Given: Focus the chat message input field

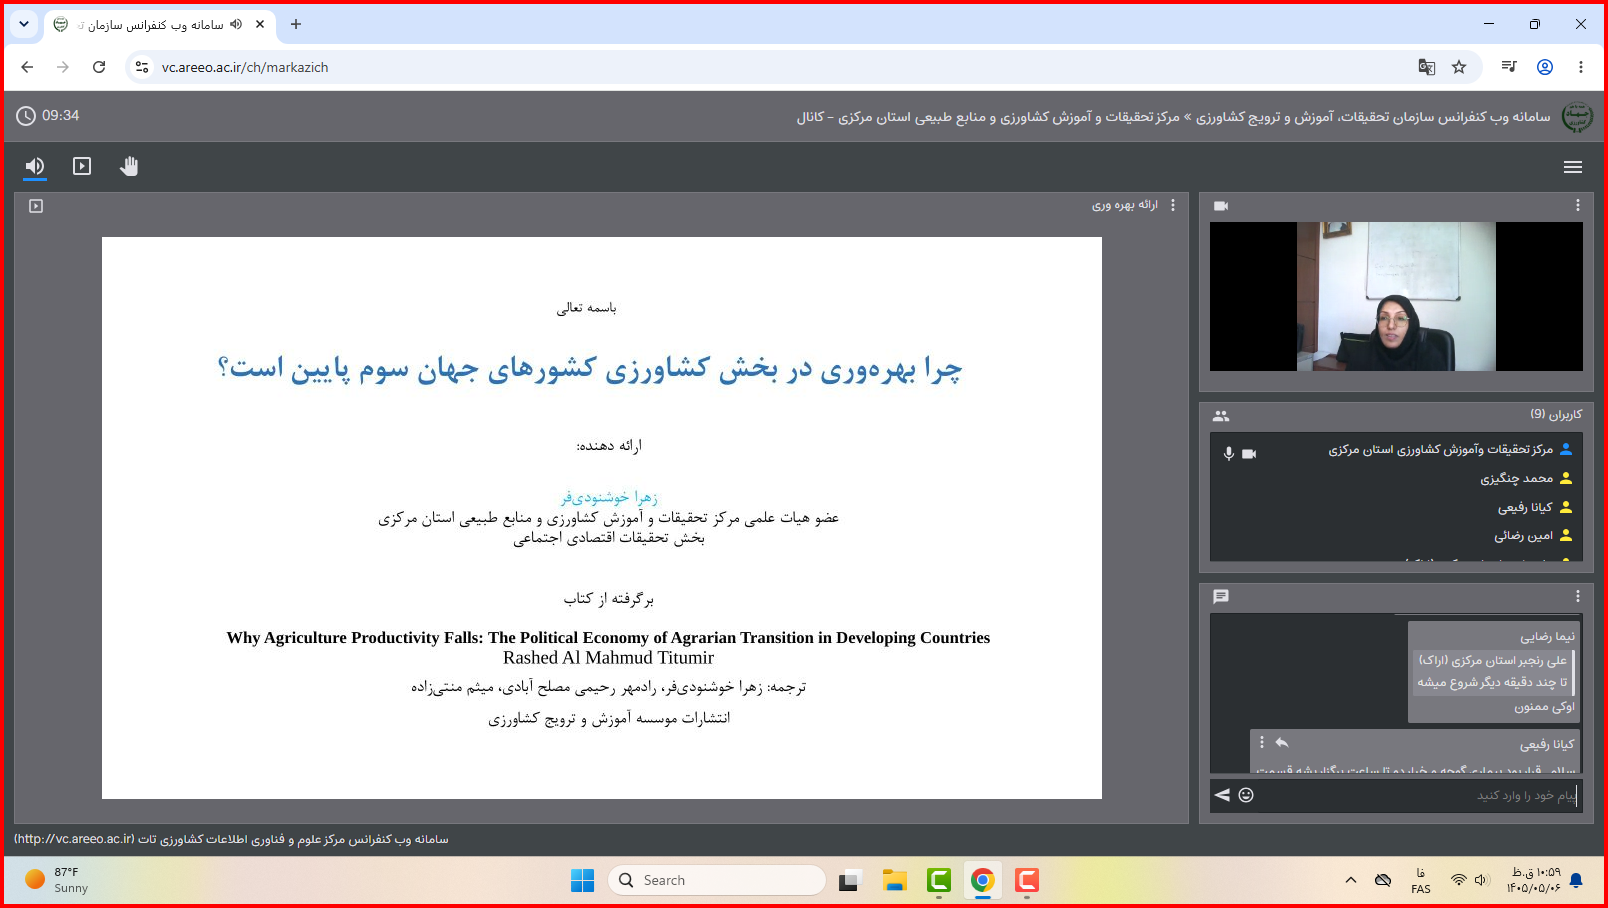Looking at the screenshot, I should pos(1418,795).
